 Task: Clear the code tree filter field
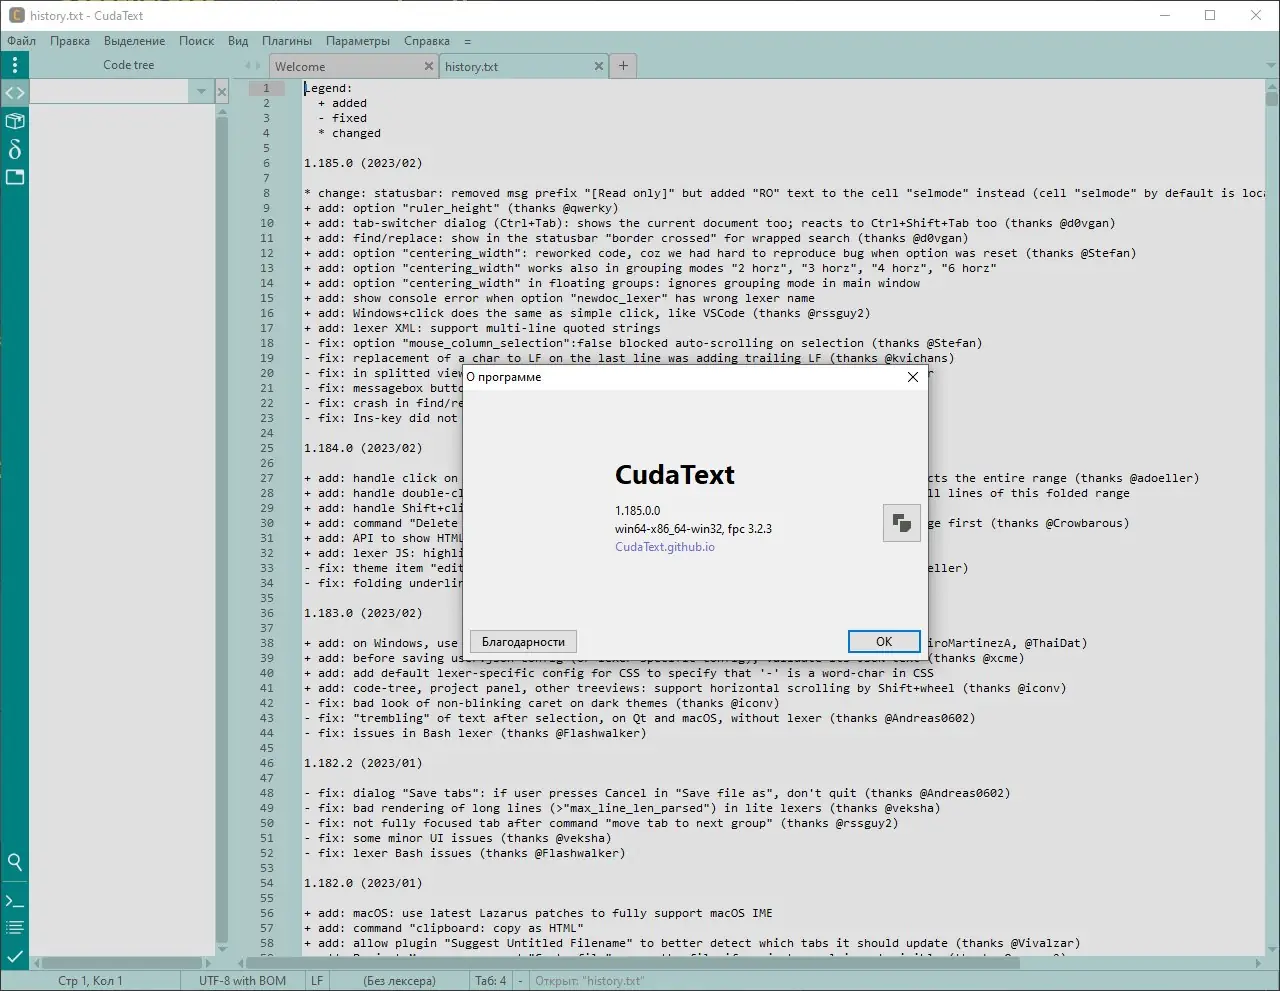coord(222,92)
